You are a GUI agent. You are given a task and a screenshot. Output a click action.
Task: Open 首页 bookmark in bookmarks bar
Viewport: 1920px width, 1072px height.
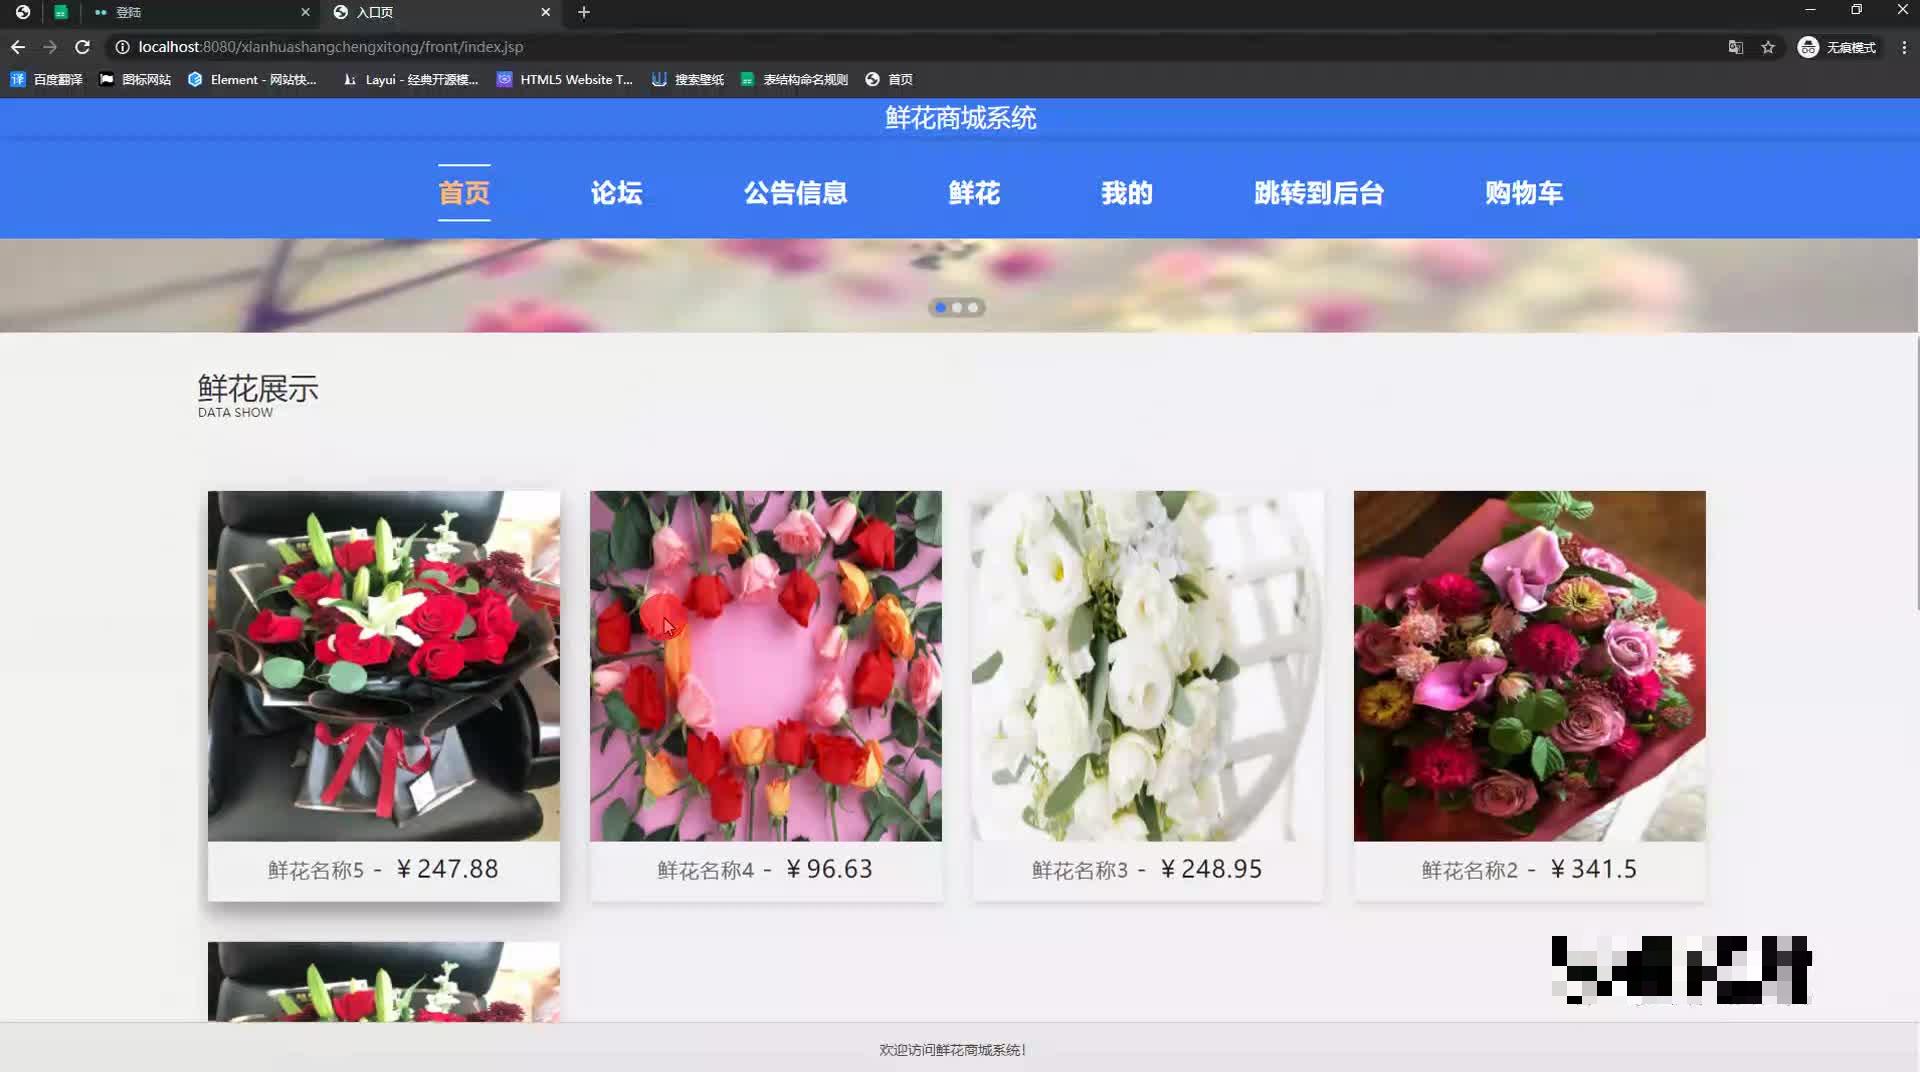889,79
